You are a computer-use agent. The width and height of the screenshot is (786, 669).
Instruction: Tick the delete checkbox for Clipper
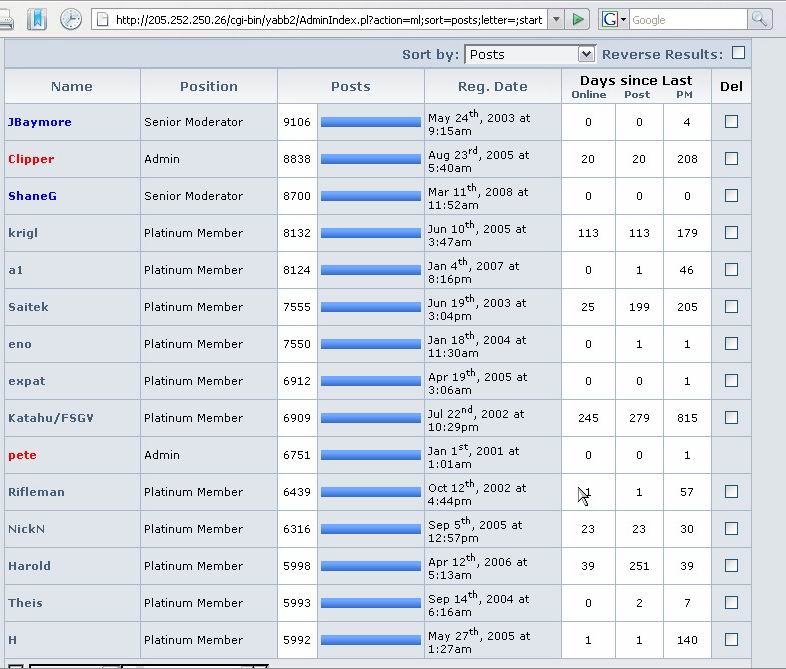click(x=731, y=158)
